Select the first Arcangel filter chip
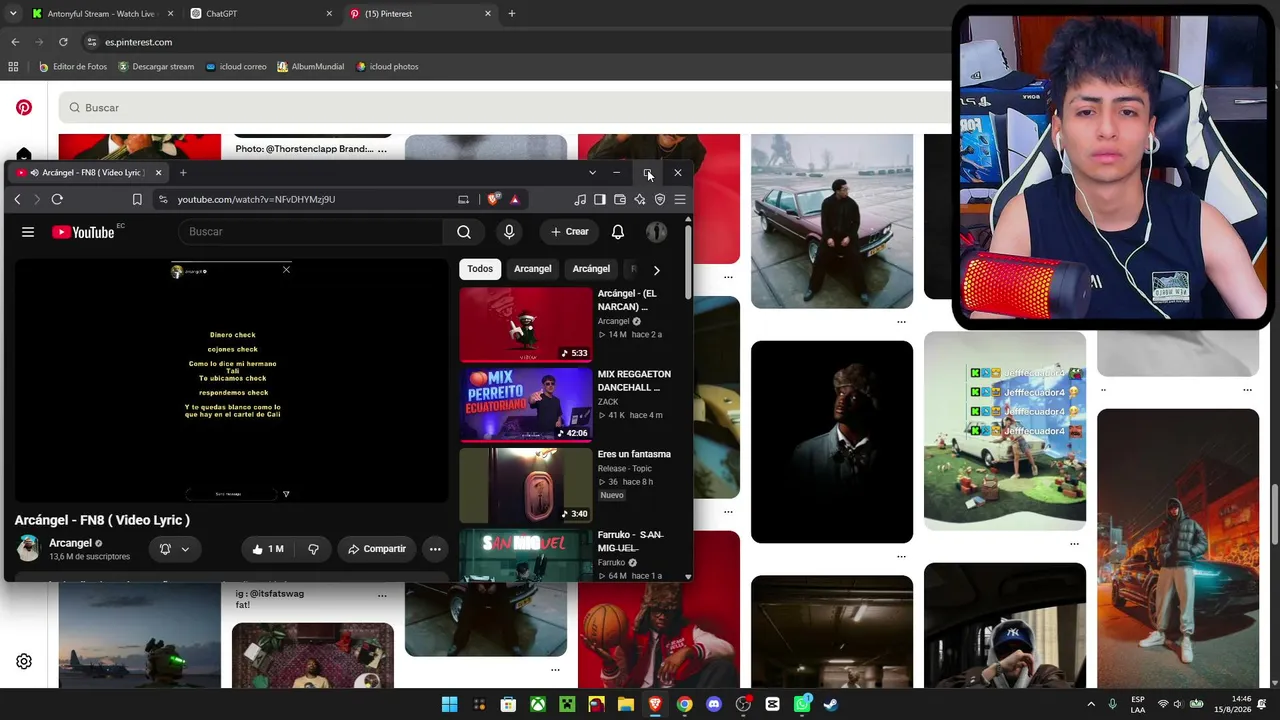Screen dimensions: 1280x720 pos(532,269)
